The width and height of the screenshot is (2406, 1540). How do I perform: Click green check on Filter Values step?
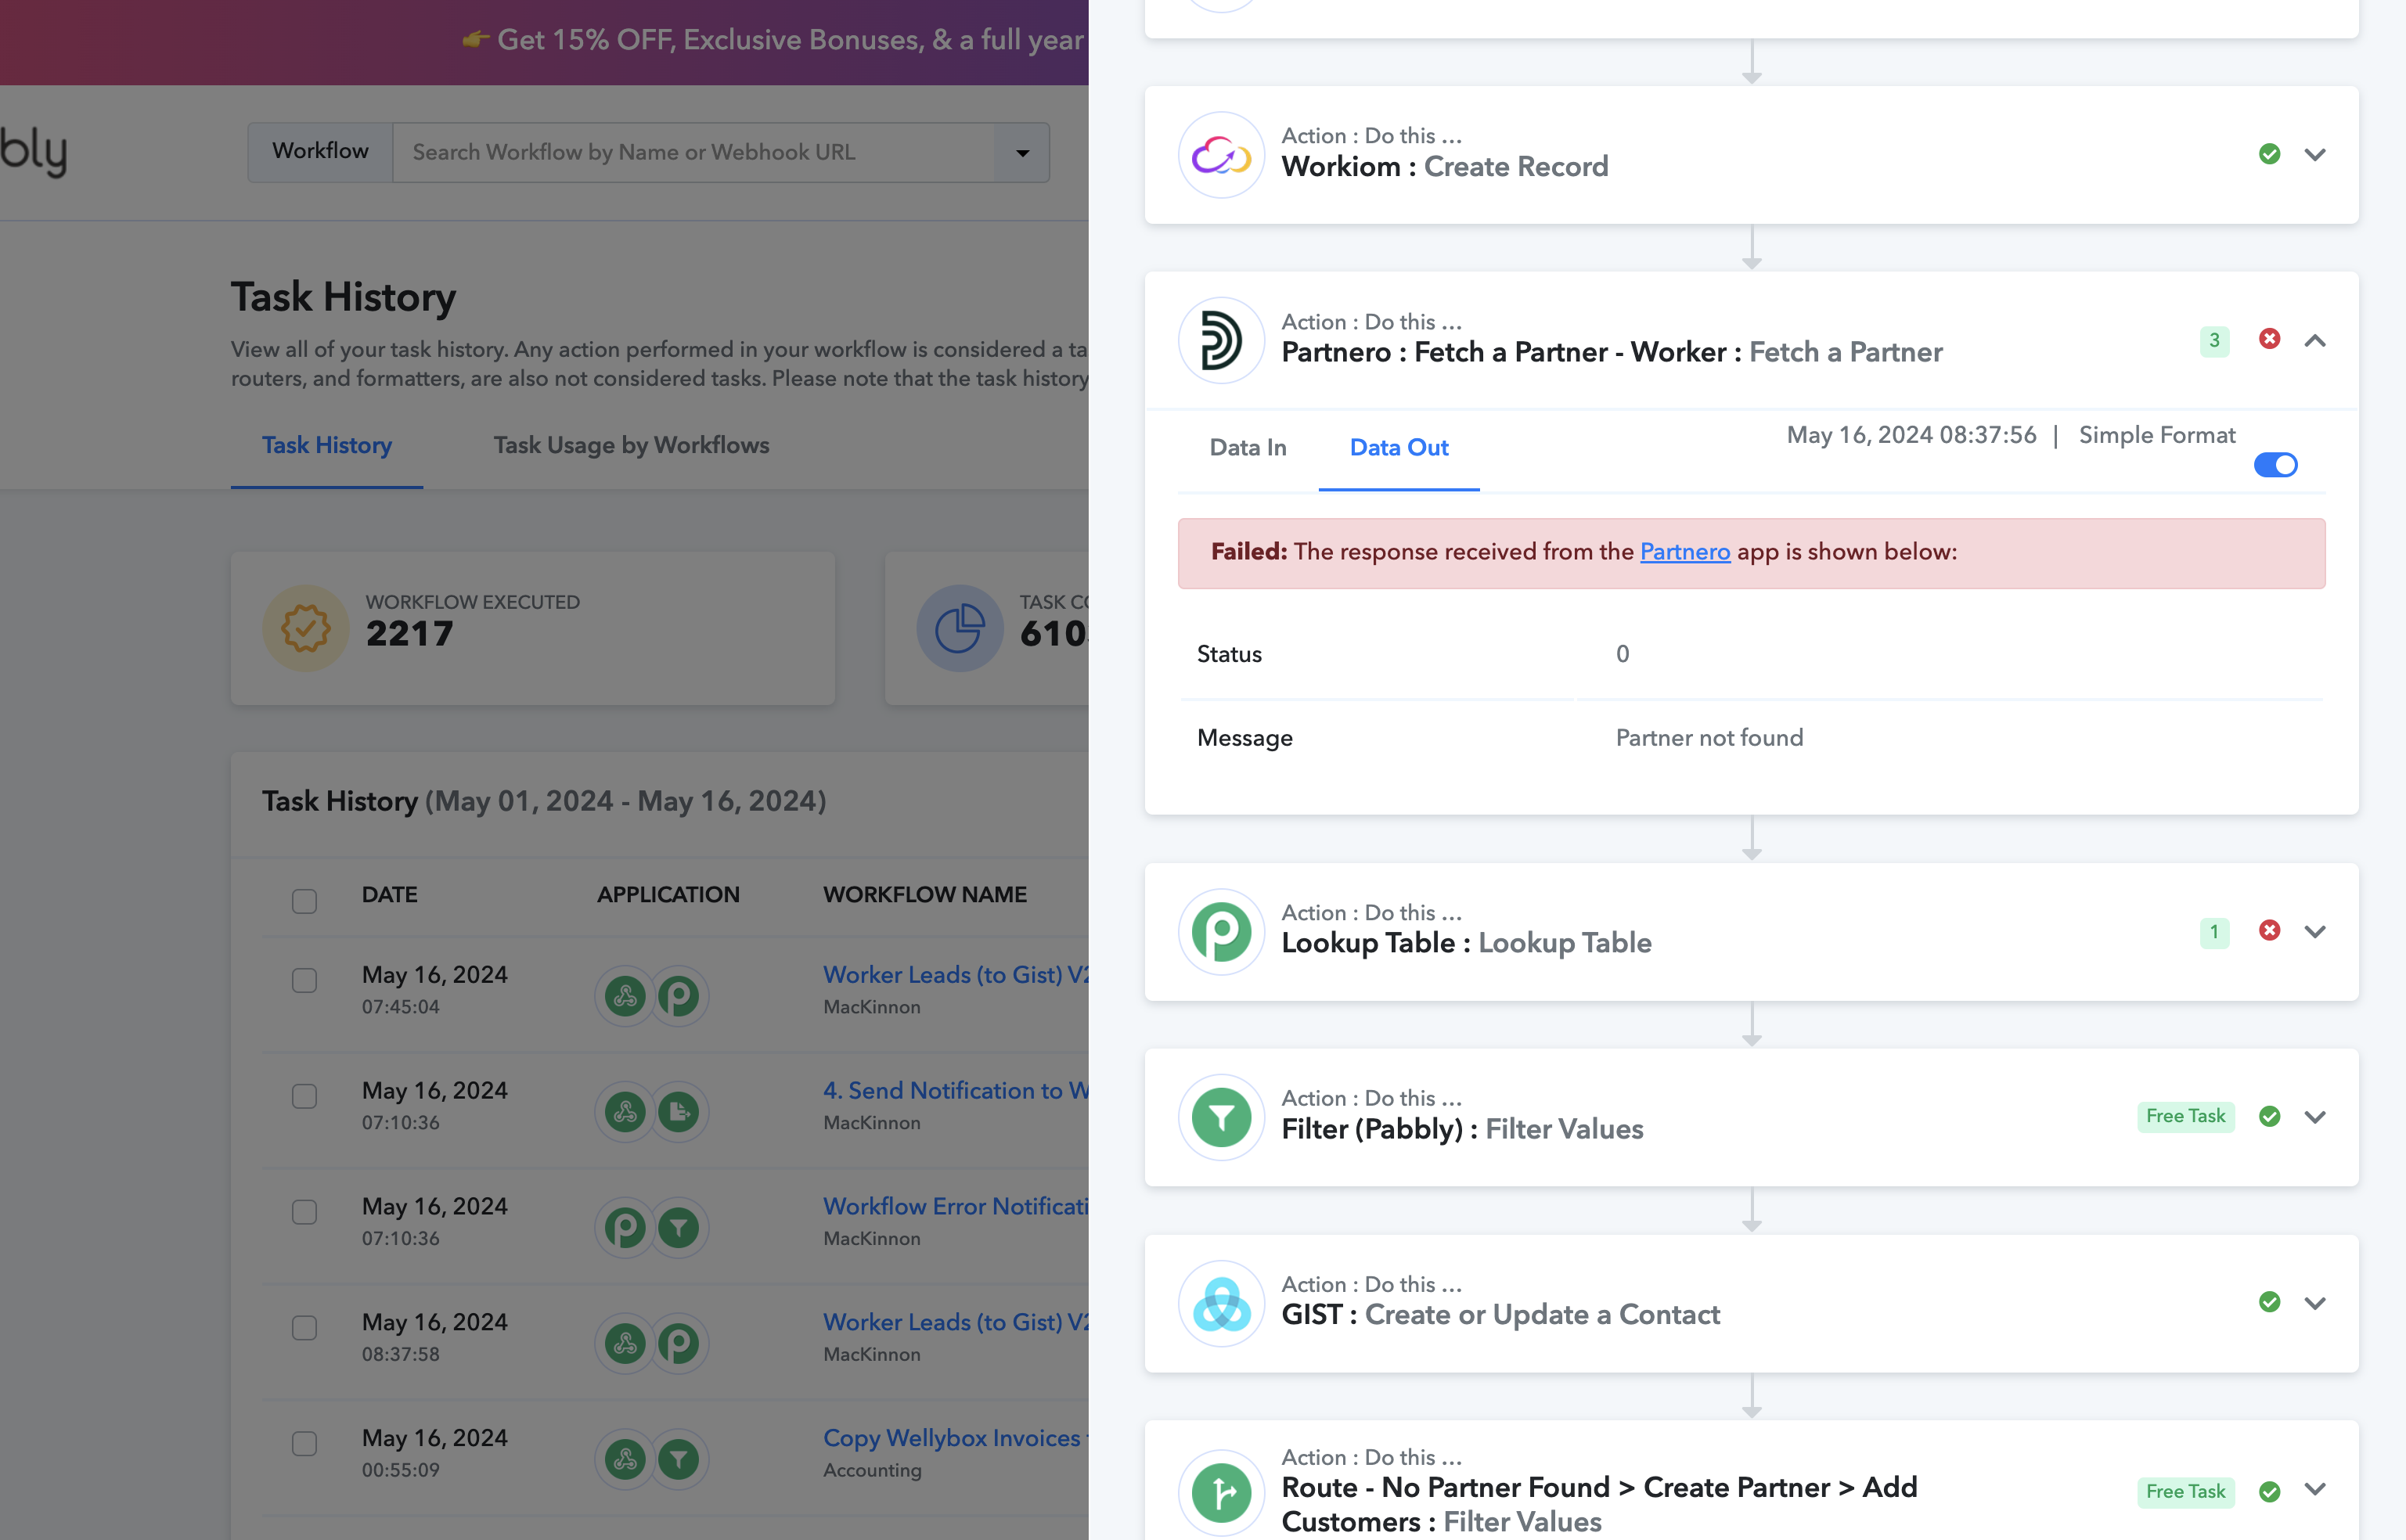tap(2269, 1116)
